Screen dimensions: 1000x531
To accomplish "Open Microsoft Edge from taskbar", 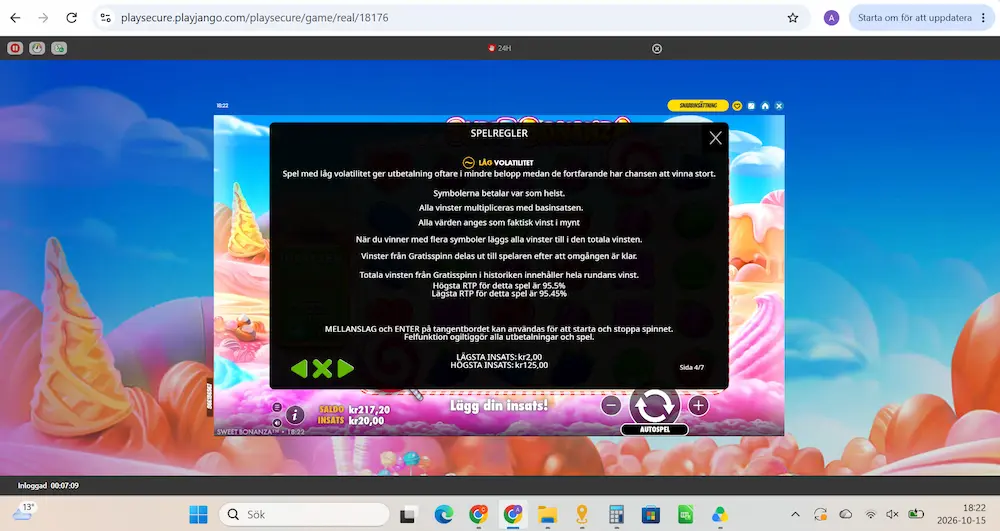I will tap(444, 514).
